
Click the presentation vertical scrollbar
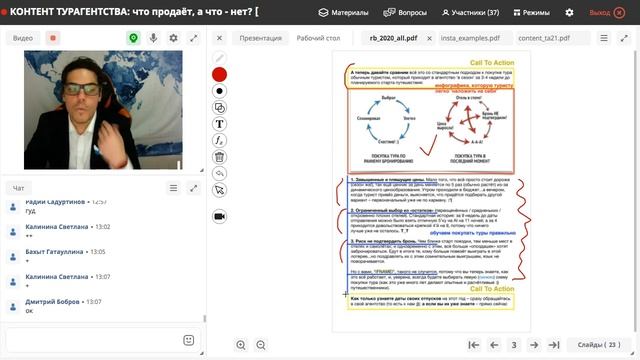tap(636, 190)
